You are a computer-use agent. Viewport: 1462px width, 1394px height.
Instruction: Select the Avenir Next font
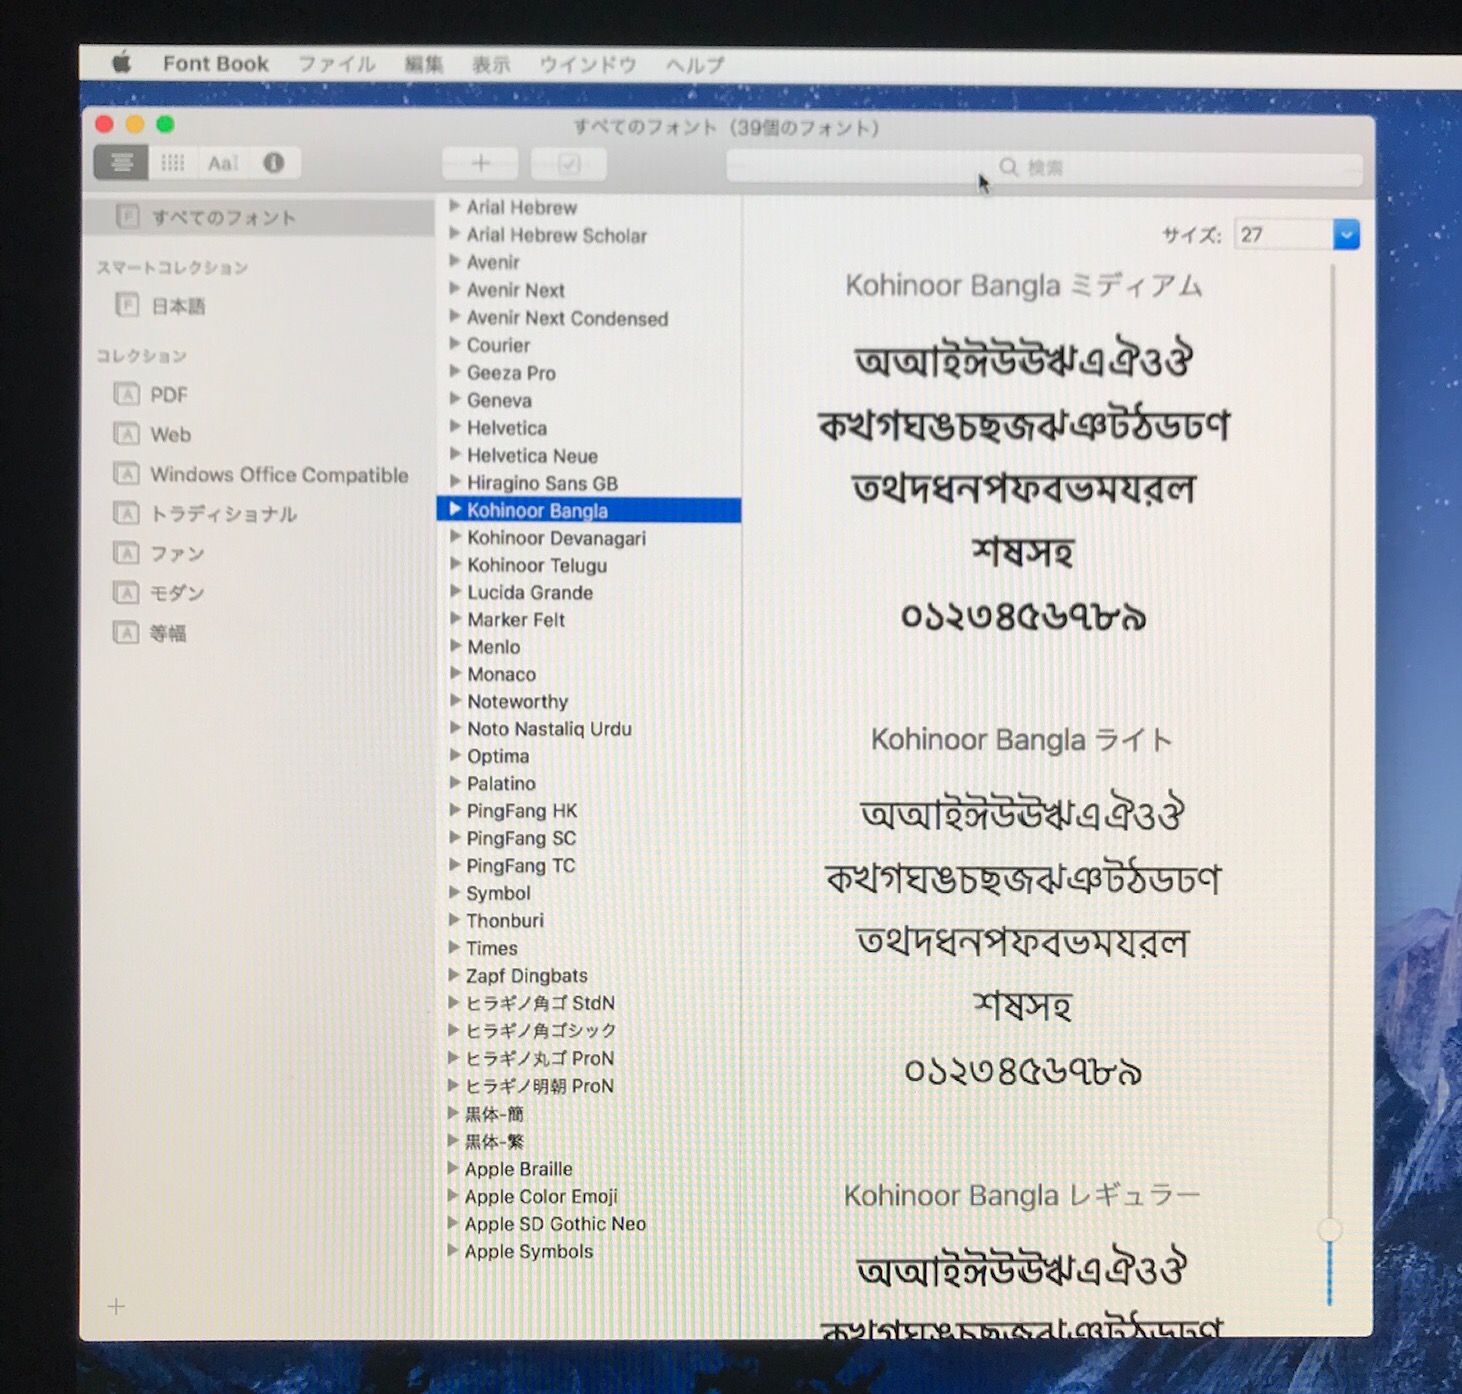[515, 290]
